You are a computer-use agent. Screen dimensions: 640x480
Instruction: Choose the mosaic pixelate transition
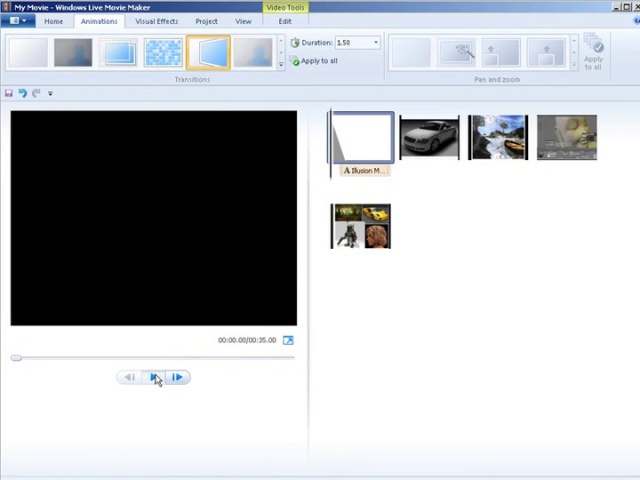coord(163,53)
